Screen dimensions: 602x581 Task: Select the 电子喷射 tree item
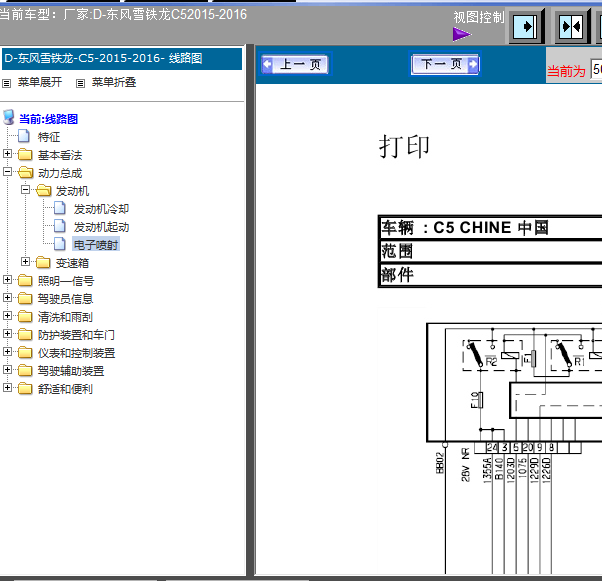(96, 245)
